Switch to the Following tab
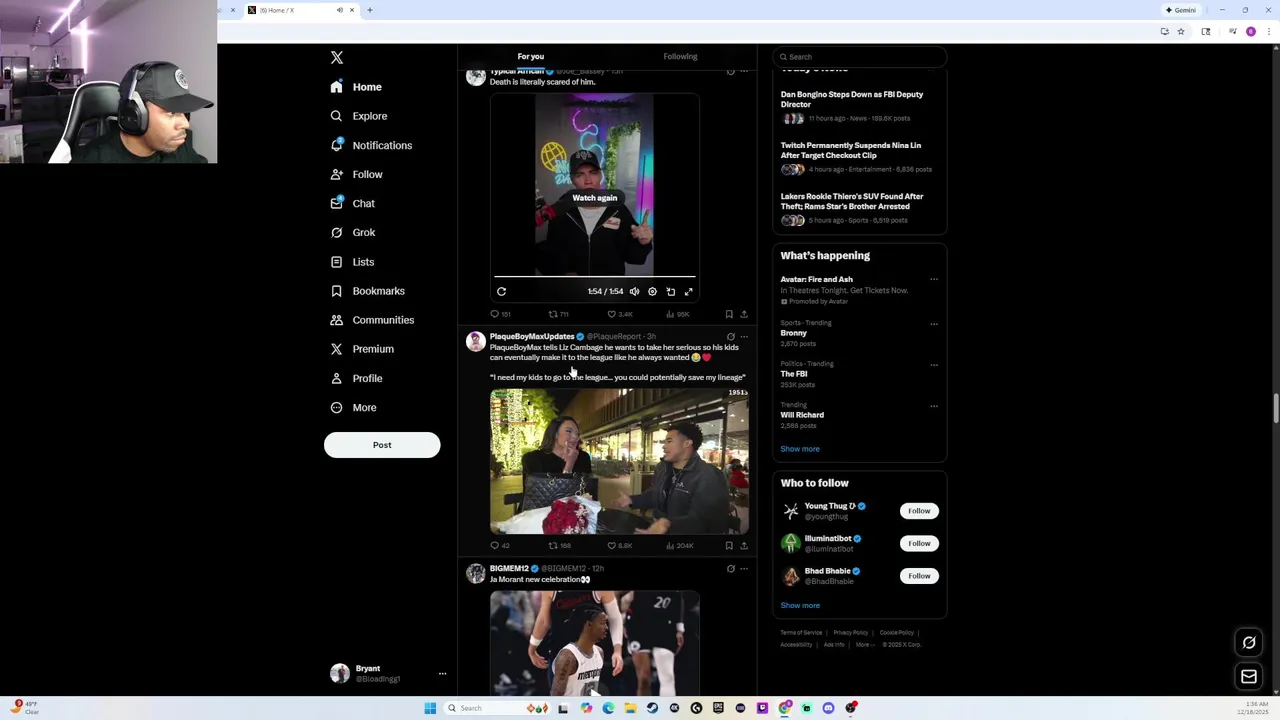This screenshot has height=720, width=1280. [680, 56]
